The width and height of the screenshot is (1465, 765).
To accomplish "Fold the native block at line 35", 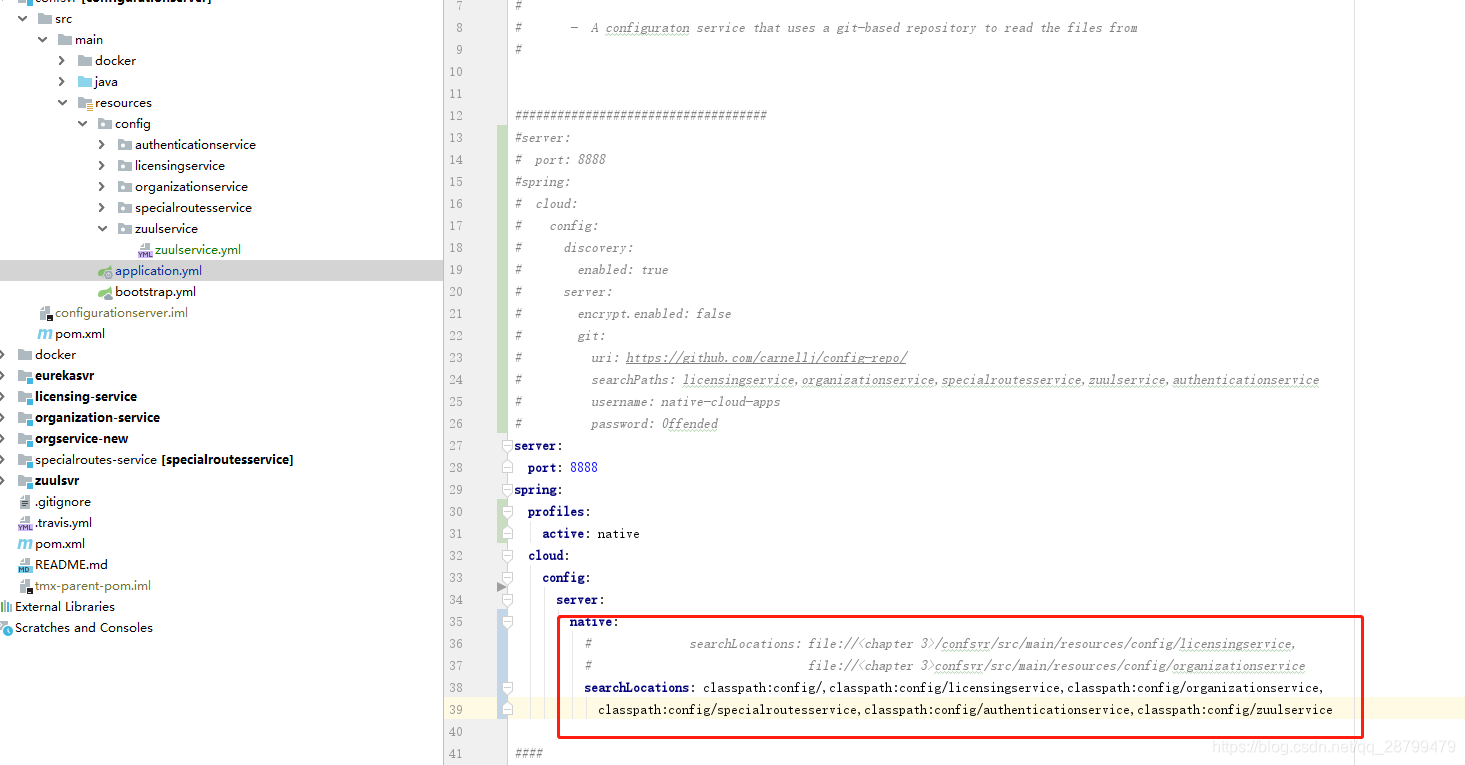I will click(507, 622).
